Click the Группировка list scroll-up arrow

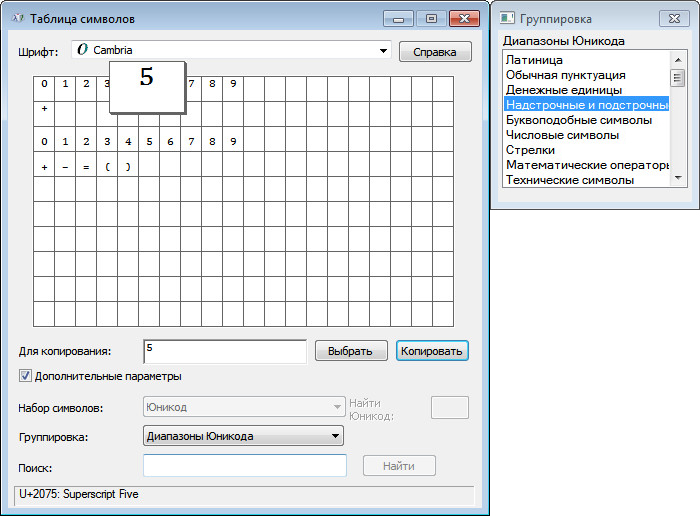tap(678, 60)
